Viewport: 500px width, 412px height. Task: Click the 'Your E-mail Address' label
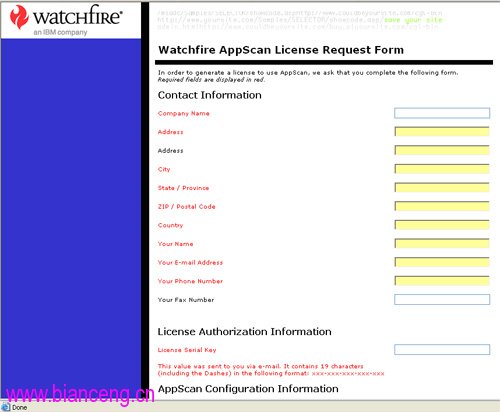[x=190, y=263]
